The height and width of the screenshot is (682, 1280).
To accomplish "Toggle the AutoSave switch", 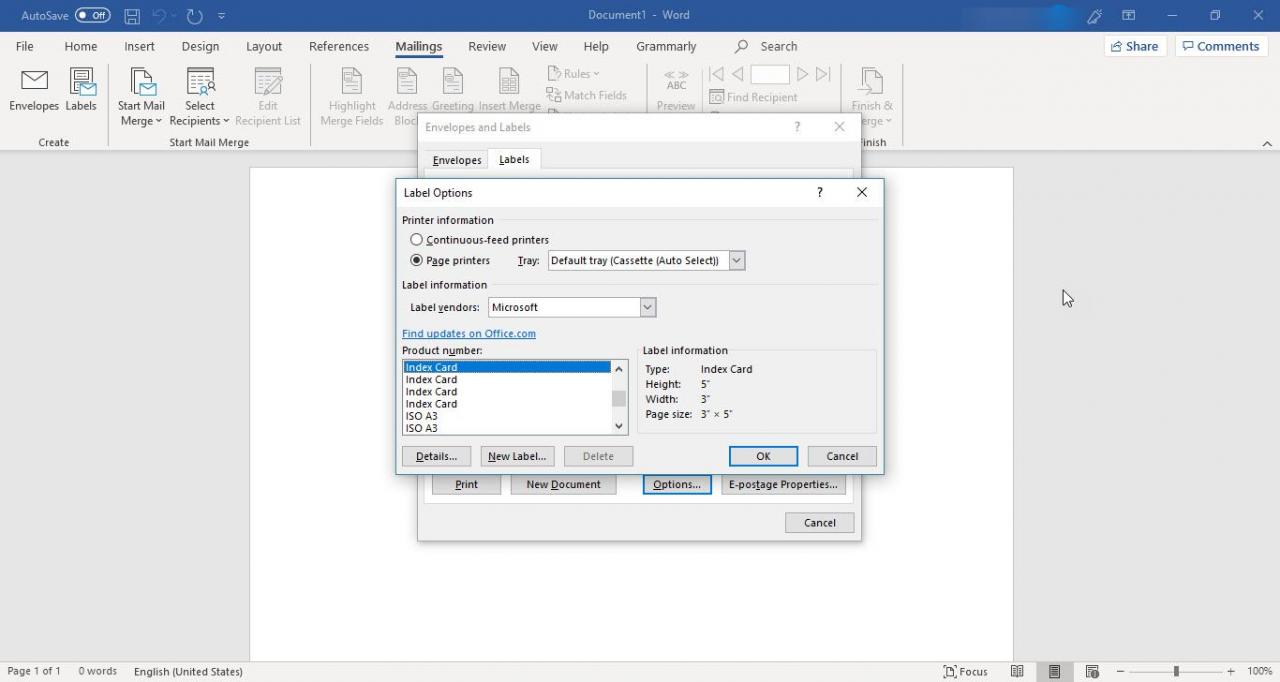I will (x=93, y=15).
